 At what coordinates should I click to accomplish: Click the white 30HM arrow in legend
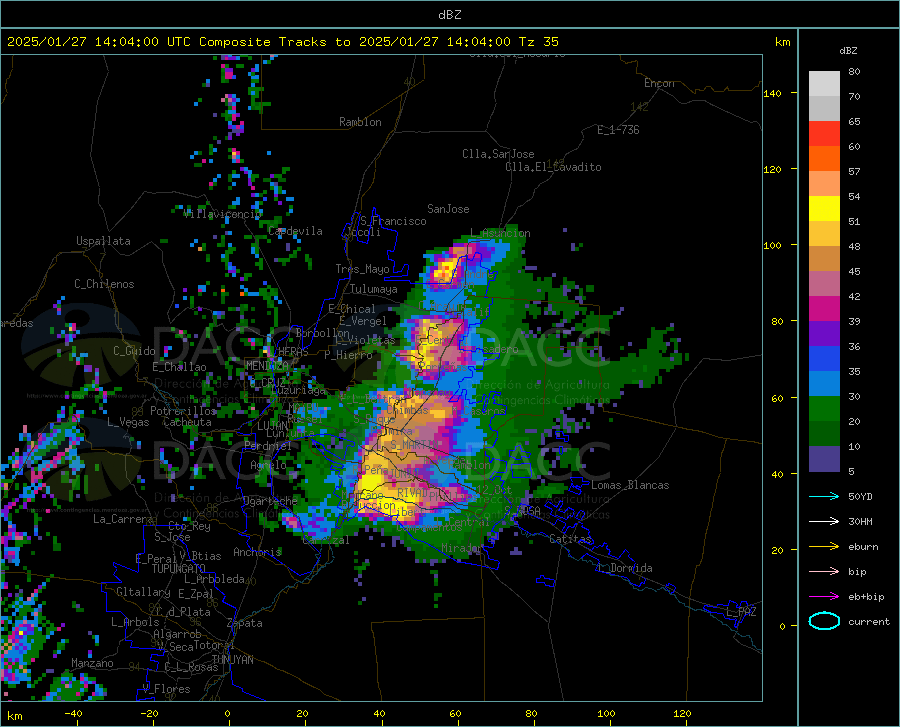click(824, 521)
